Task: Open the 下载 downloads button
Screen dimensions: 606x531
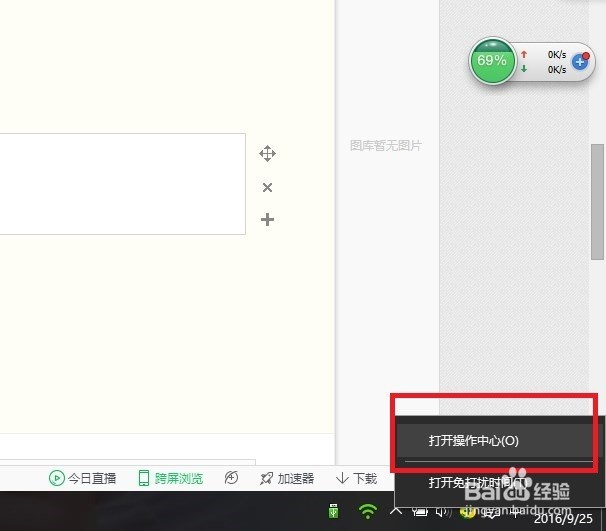Action: (356, 478)
